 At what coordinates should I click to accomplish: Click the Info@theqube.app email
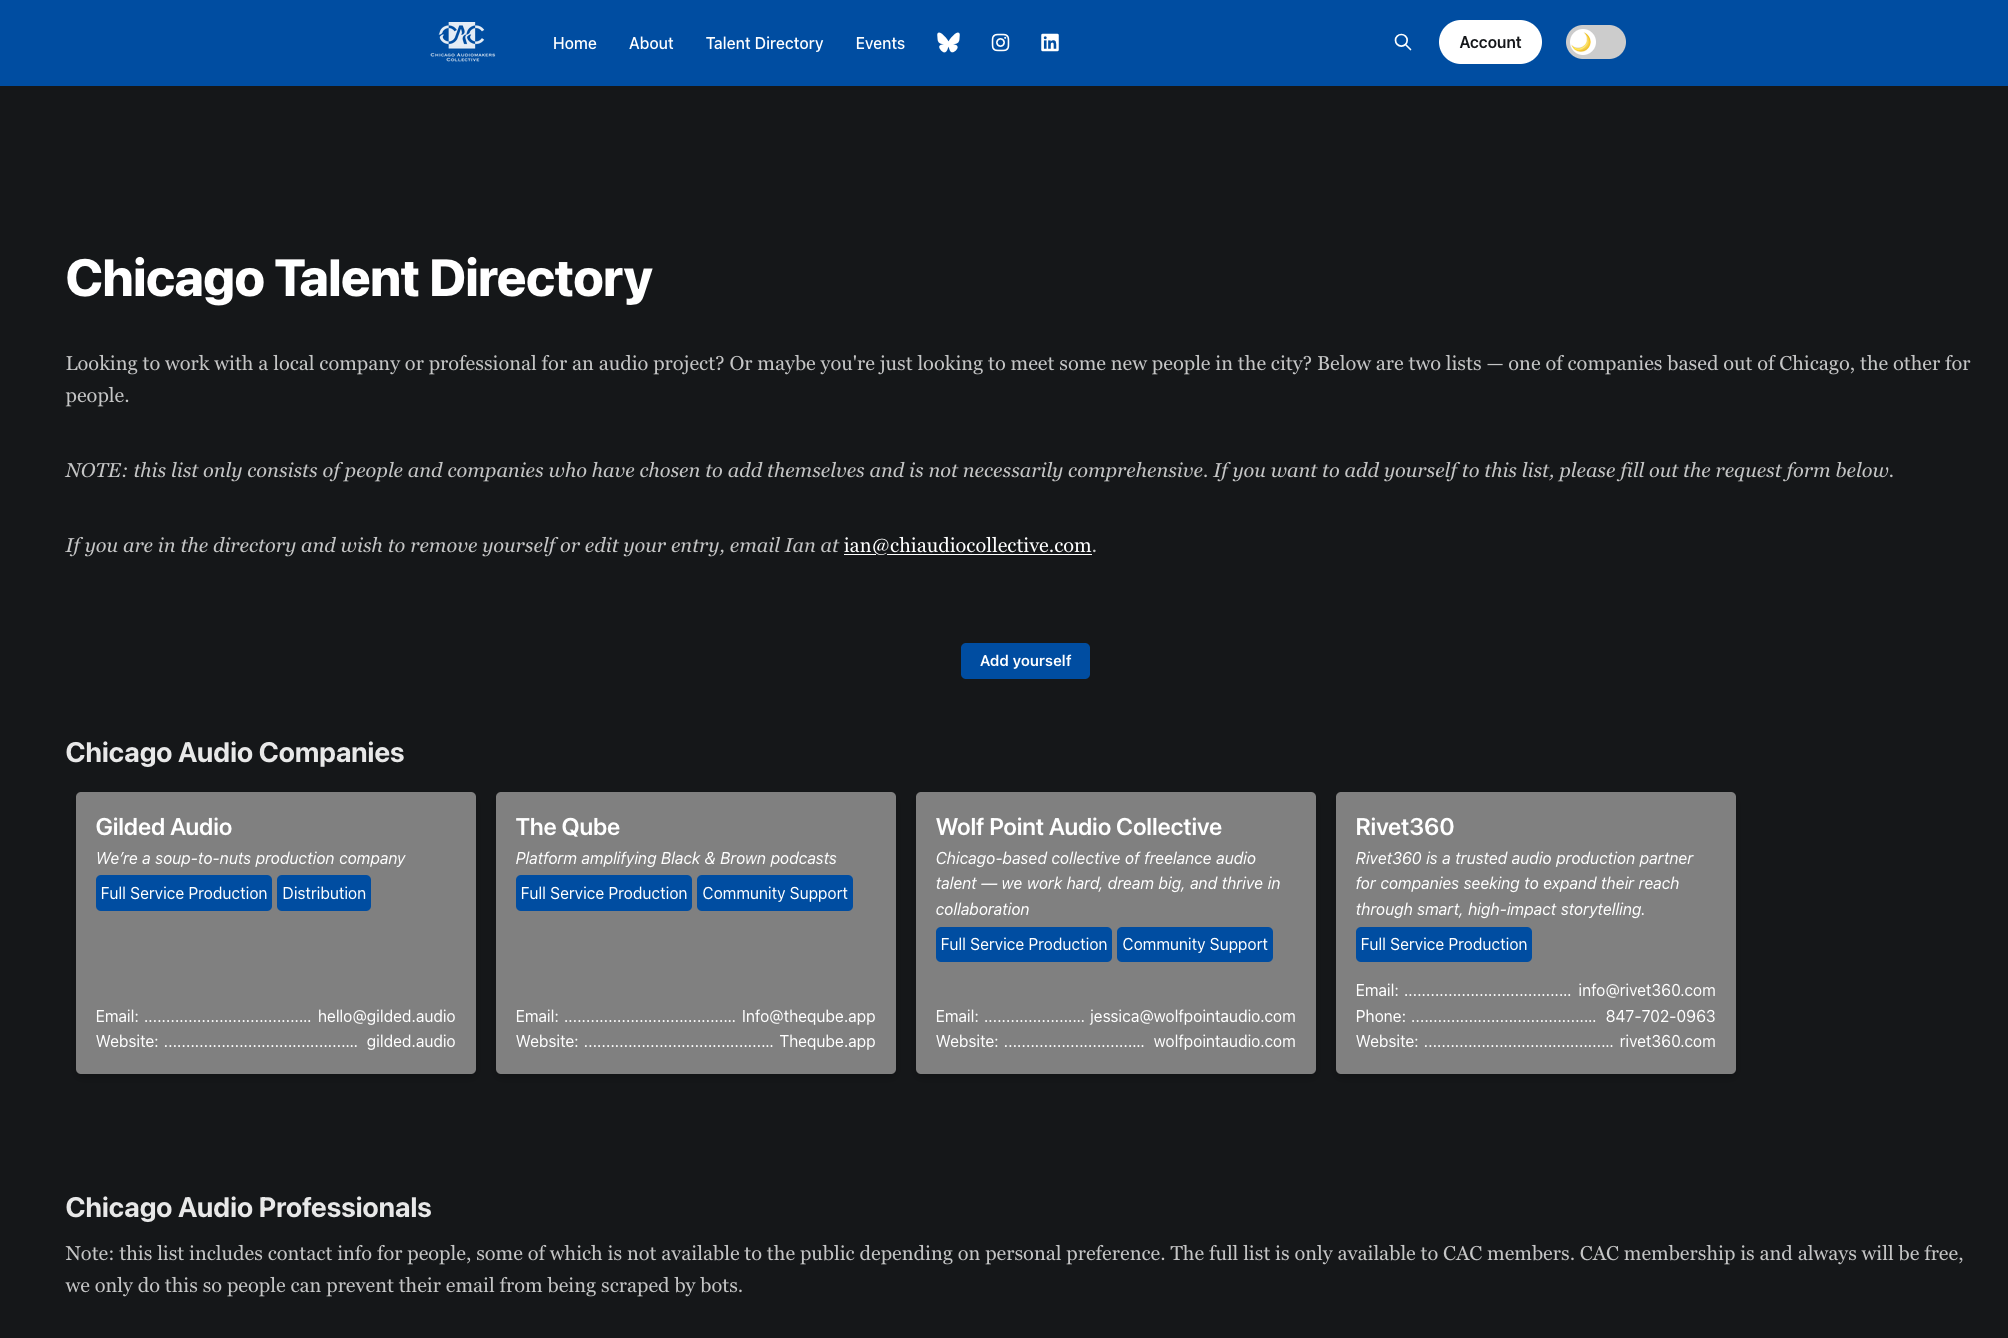pos(808,1016)
